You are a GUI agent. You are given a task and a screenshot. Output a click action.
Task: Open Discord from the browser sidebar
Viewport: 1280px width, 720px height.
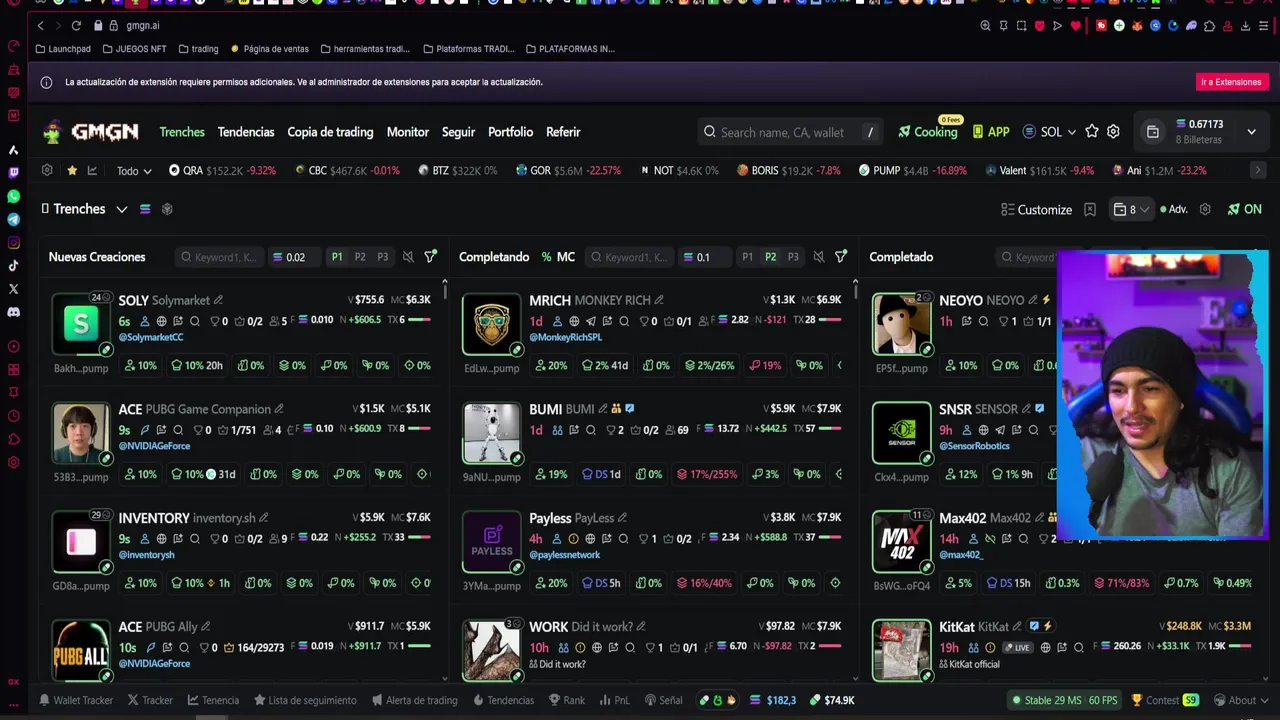13,312
